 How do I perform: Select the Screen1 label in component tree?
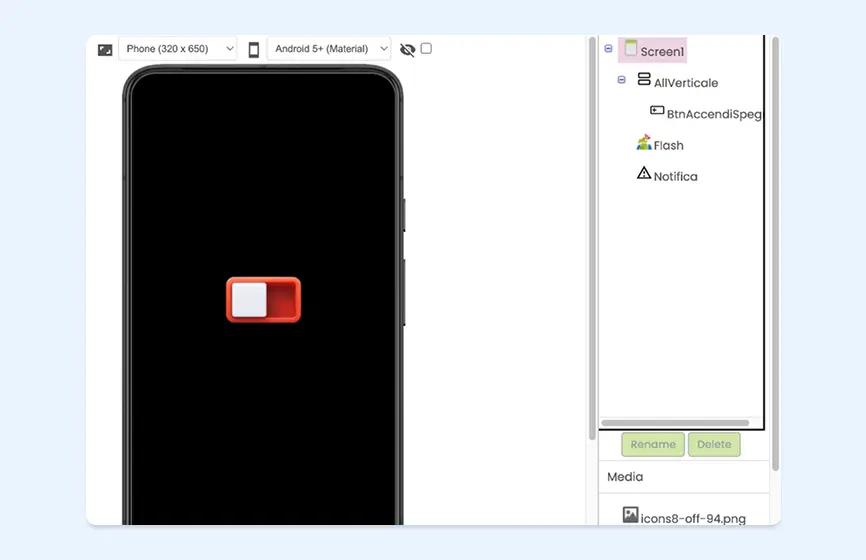[x=663, y=51]
